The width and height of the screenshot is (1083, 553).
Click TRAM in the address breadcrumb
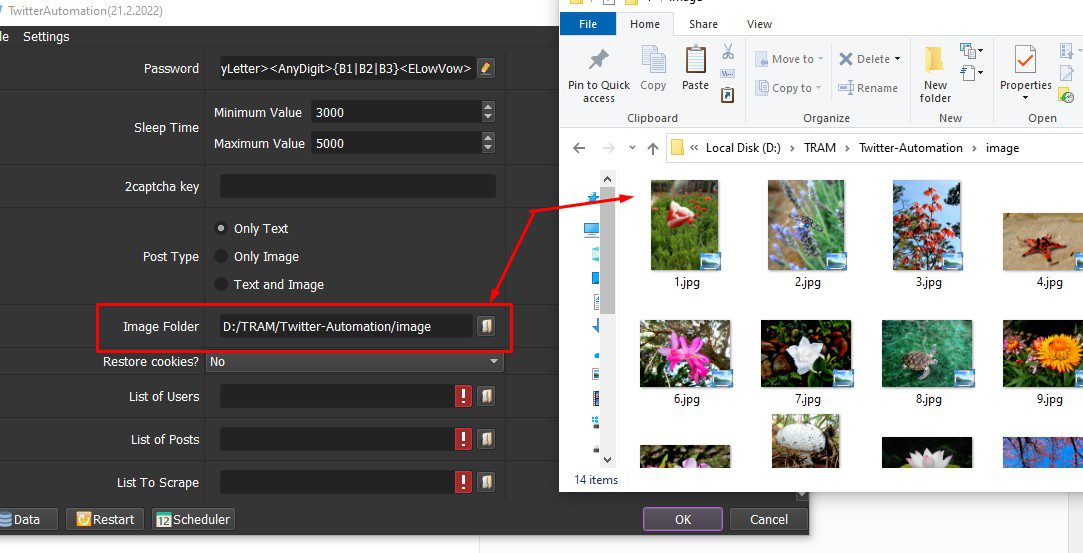(820, 148)
